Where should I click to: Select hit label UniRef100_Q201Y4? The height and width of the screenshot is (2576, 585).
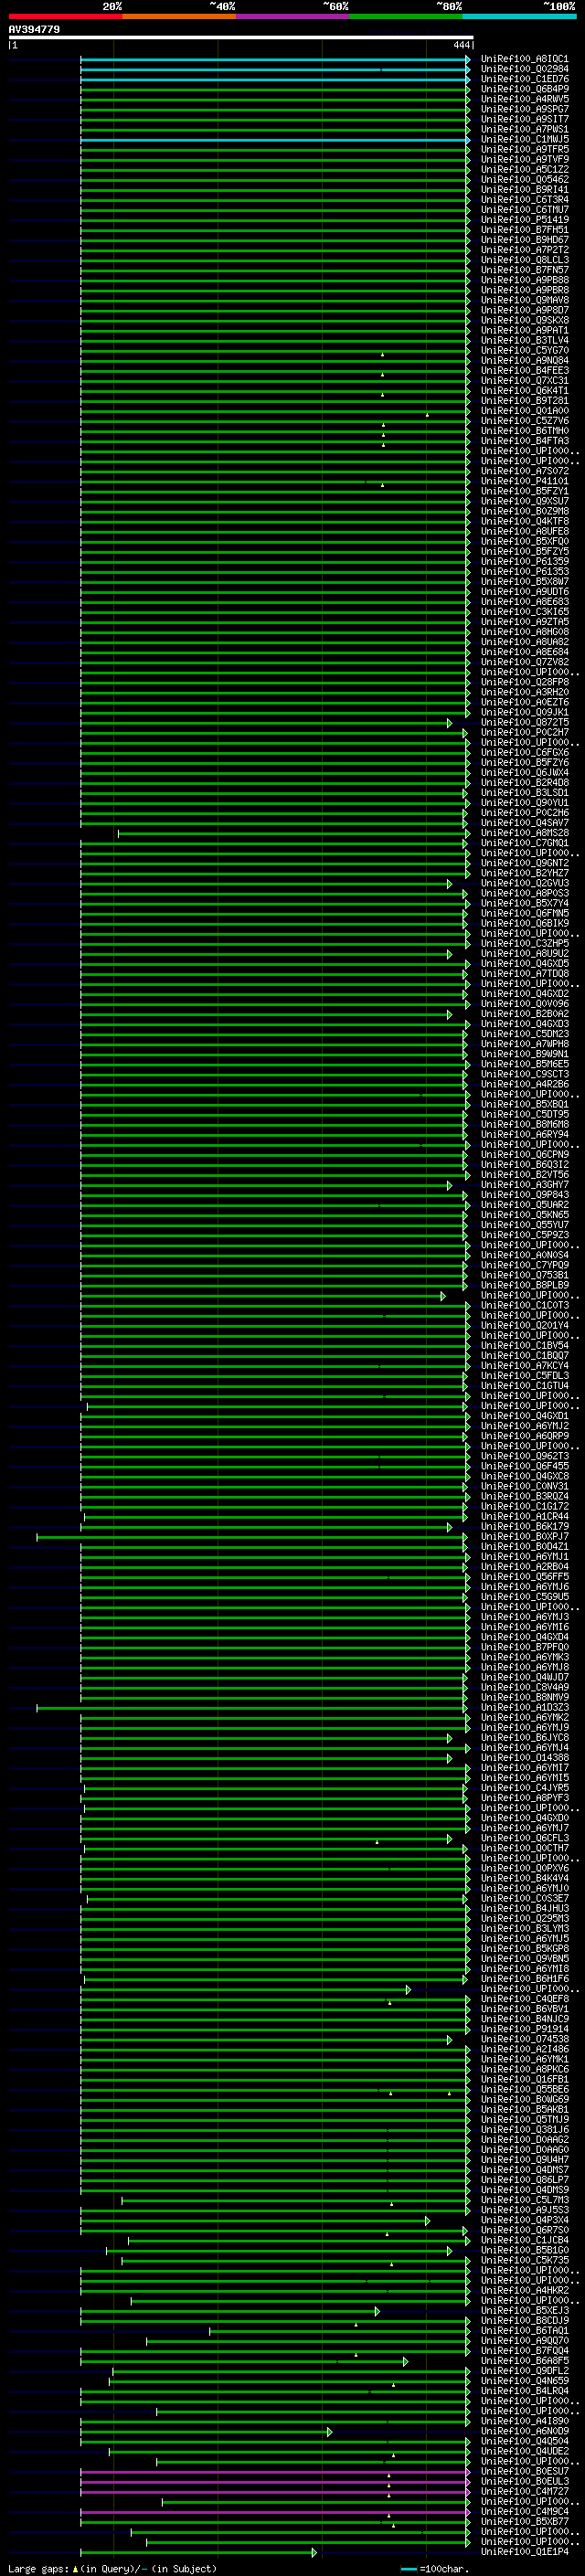click(x=524, y=1325)
